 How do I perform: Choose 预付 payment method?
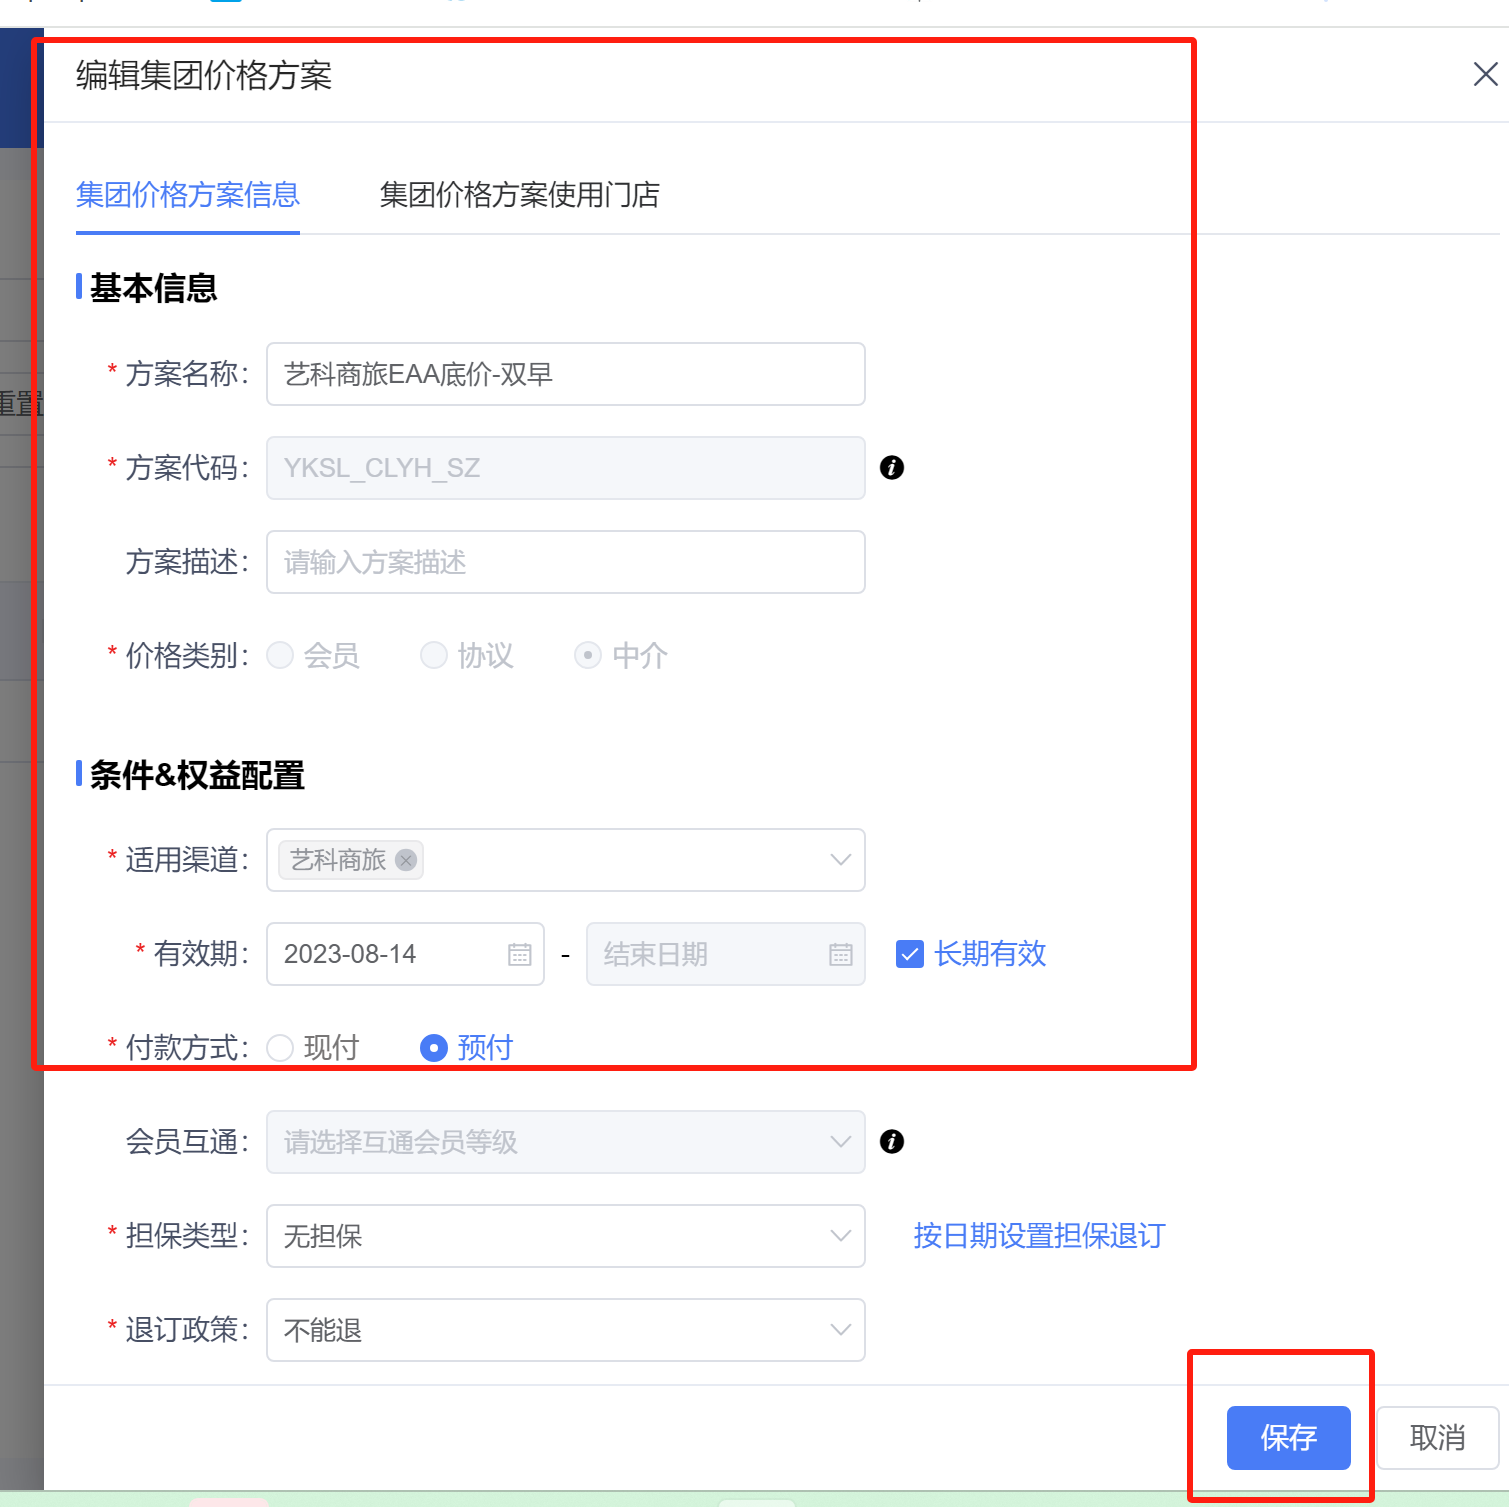point(433,1047)
